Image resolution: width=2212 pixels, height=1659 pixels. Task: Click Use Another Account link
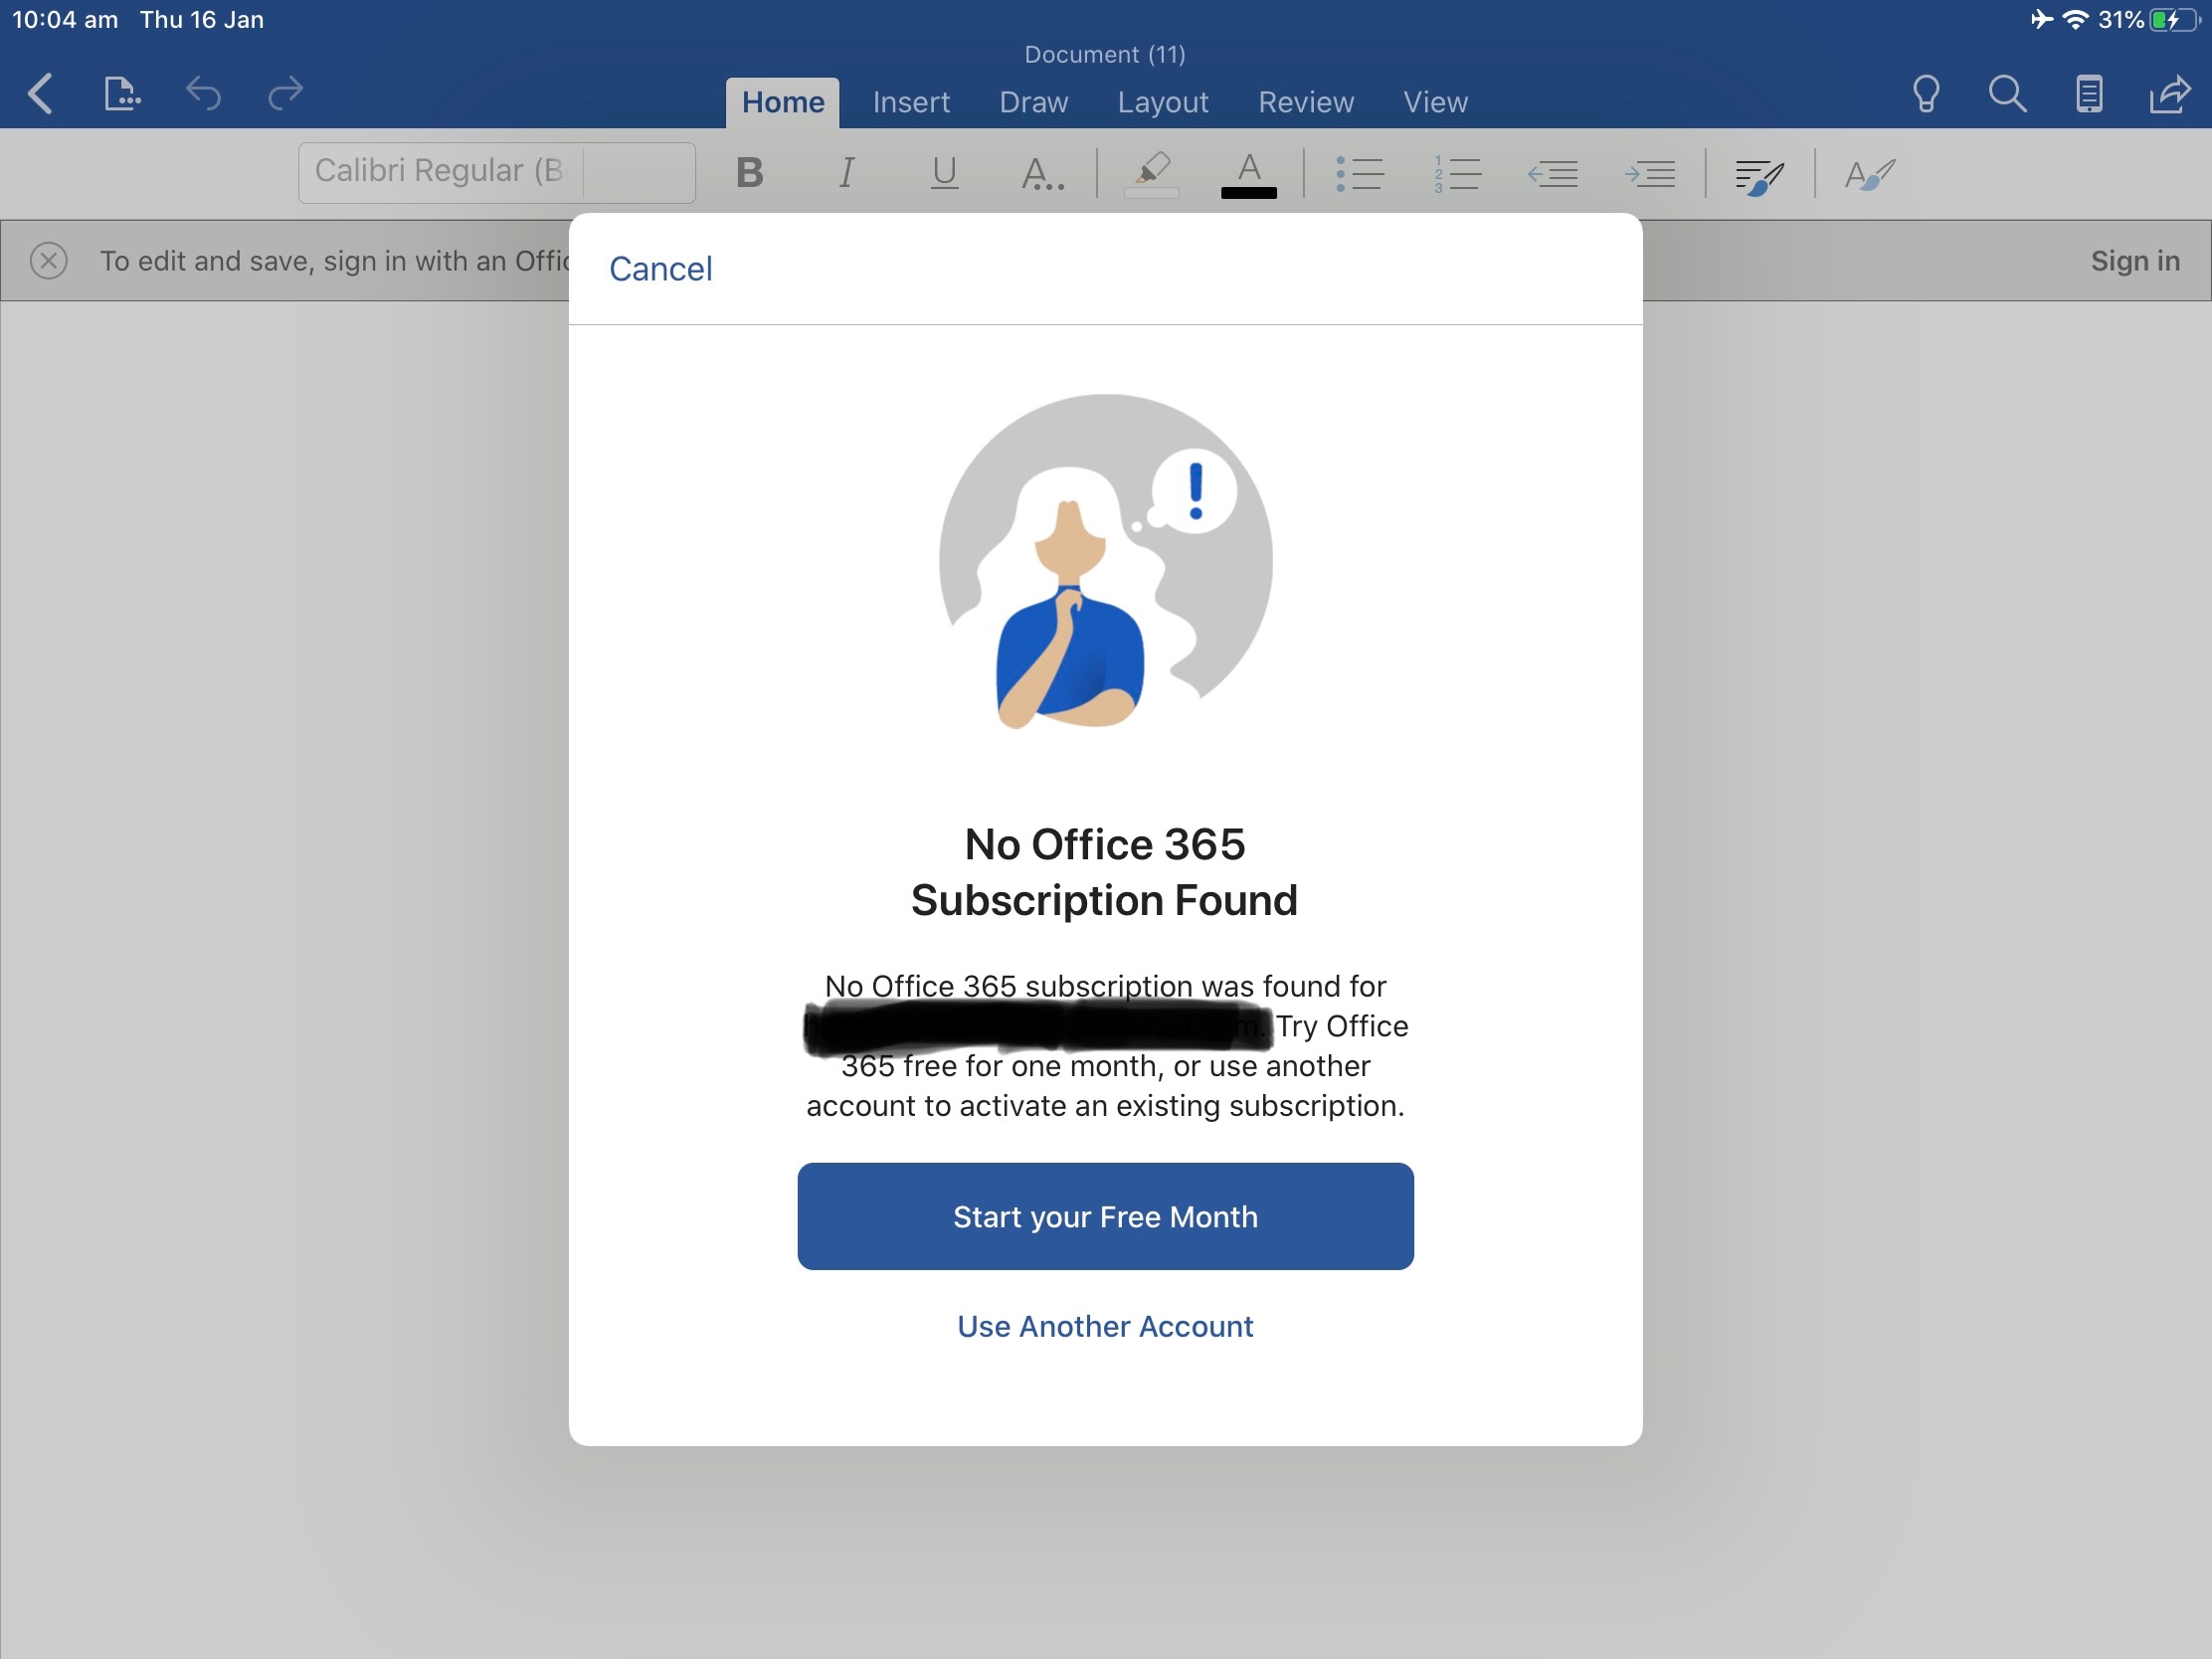point(1105,1326)
